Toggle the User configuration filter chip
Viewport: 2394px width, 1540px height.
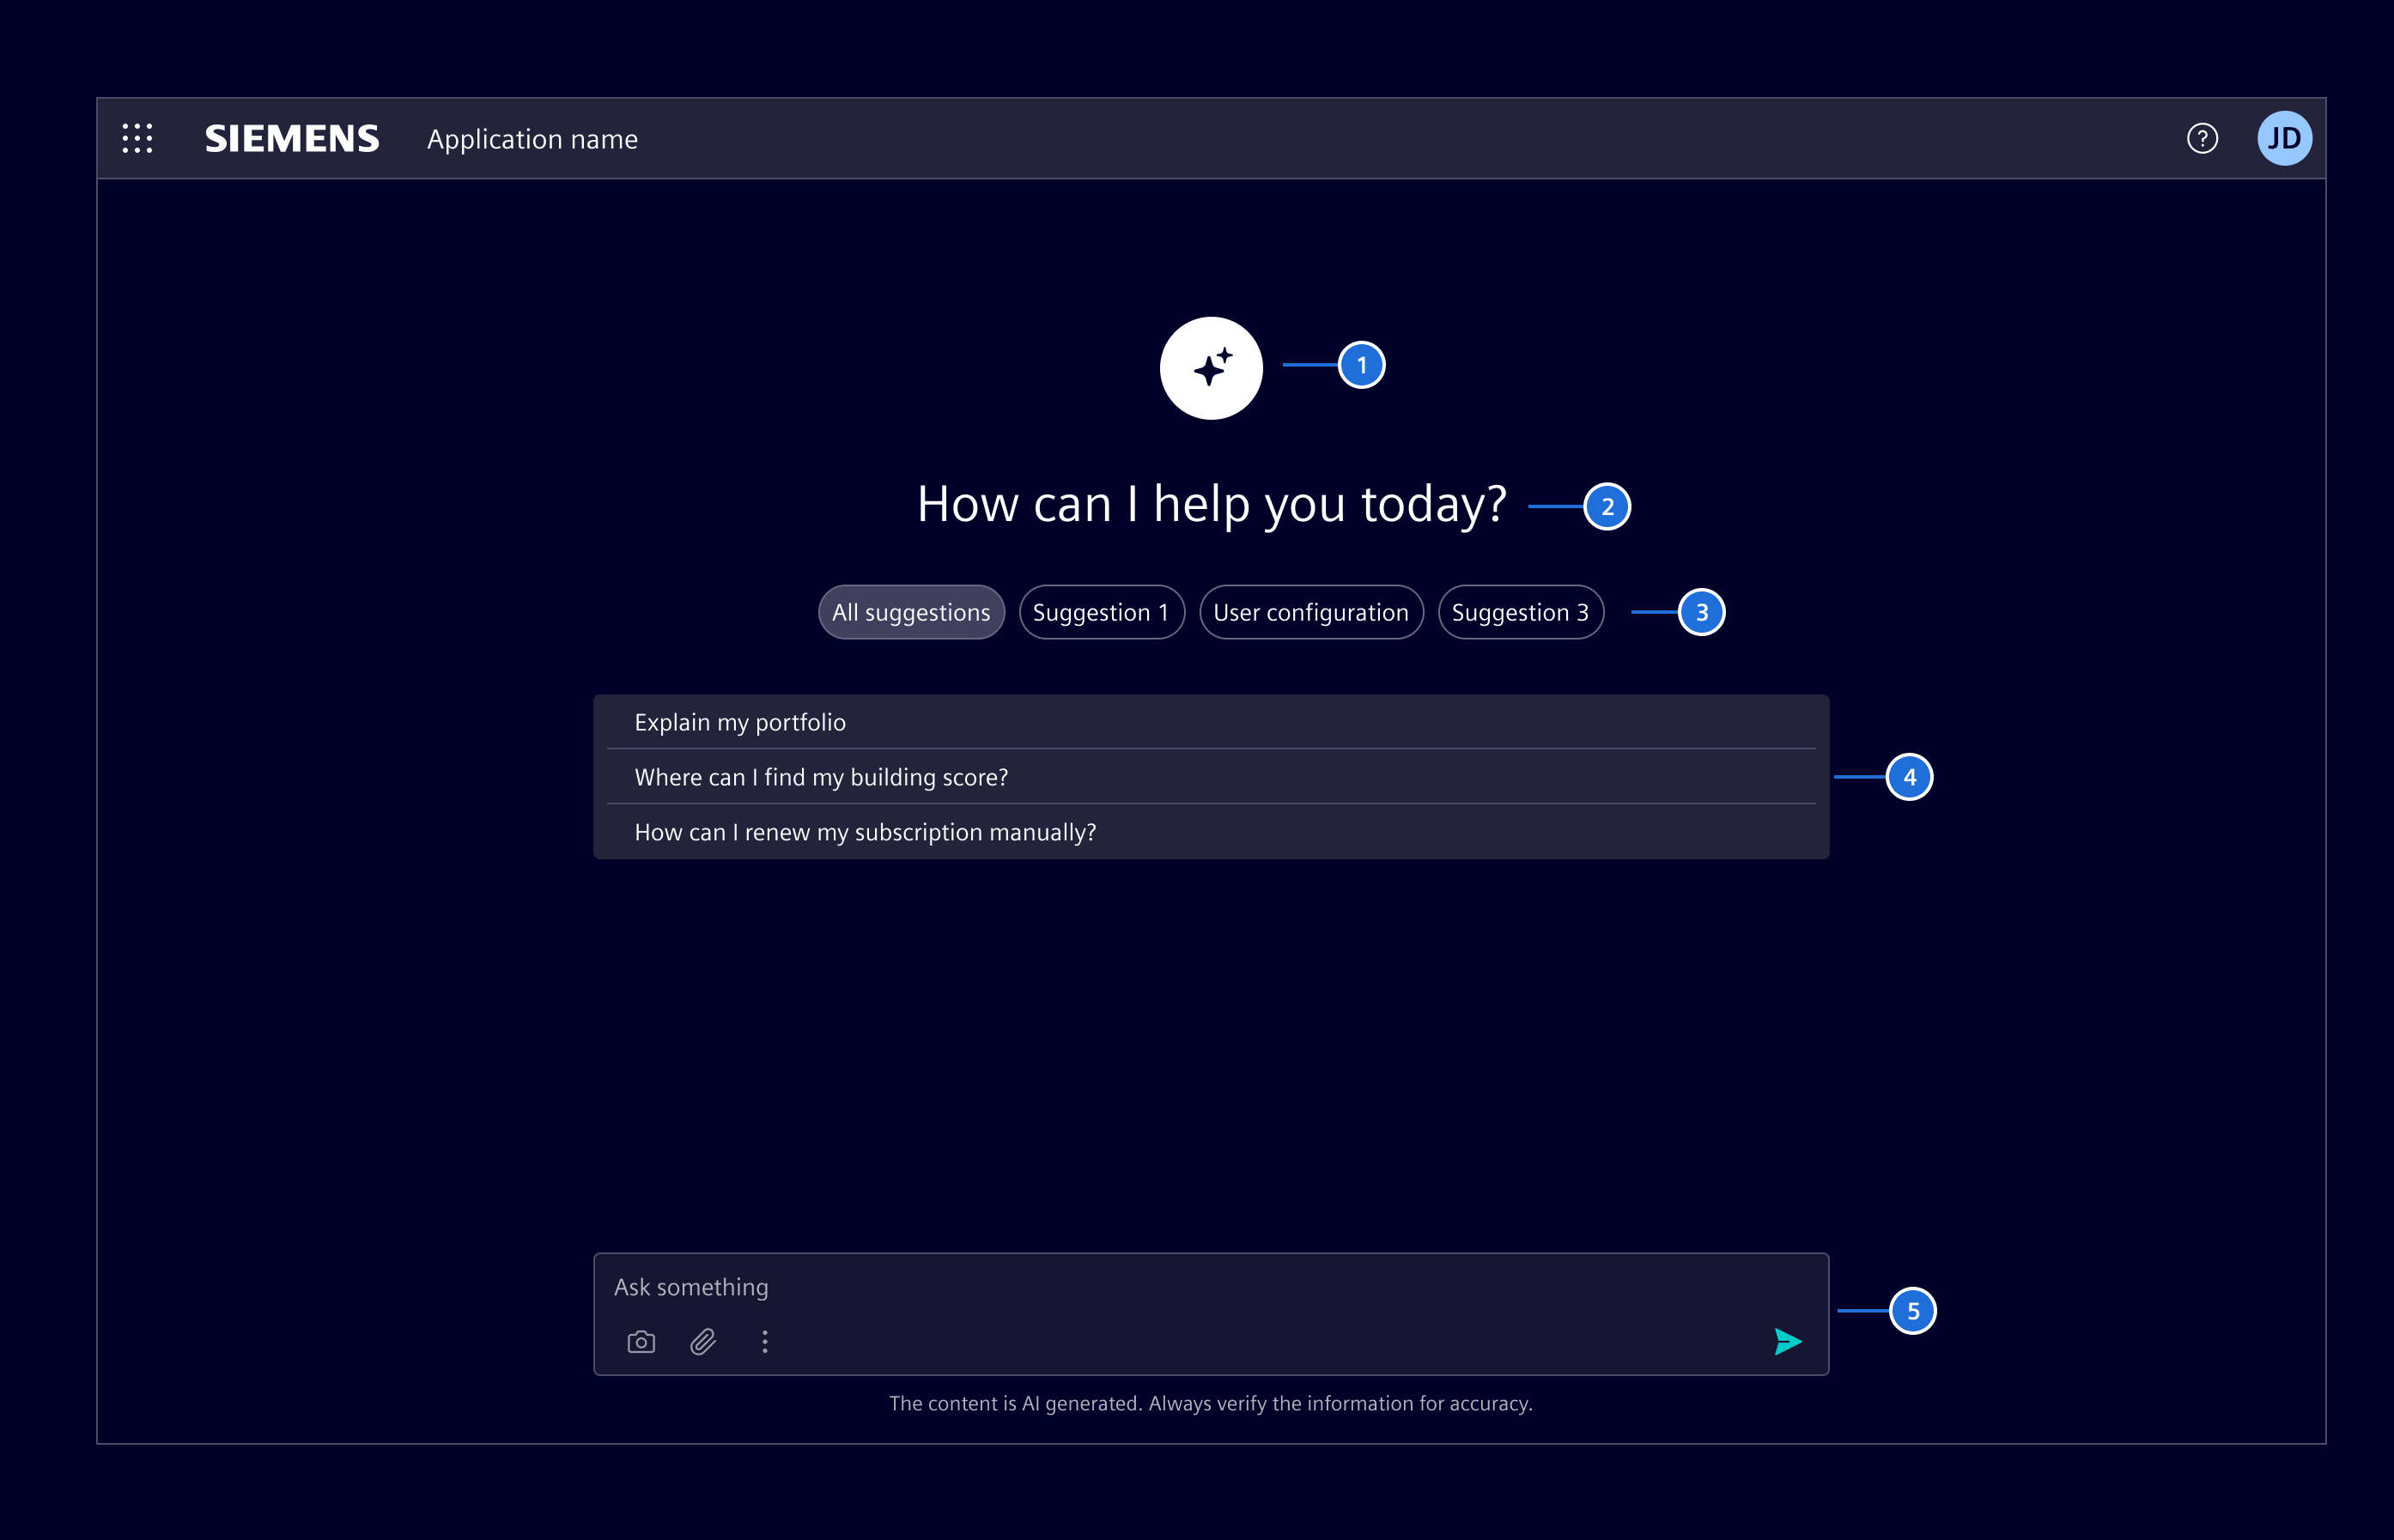pyautogui.click(x=1311, y=612)
